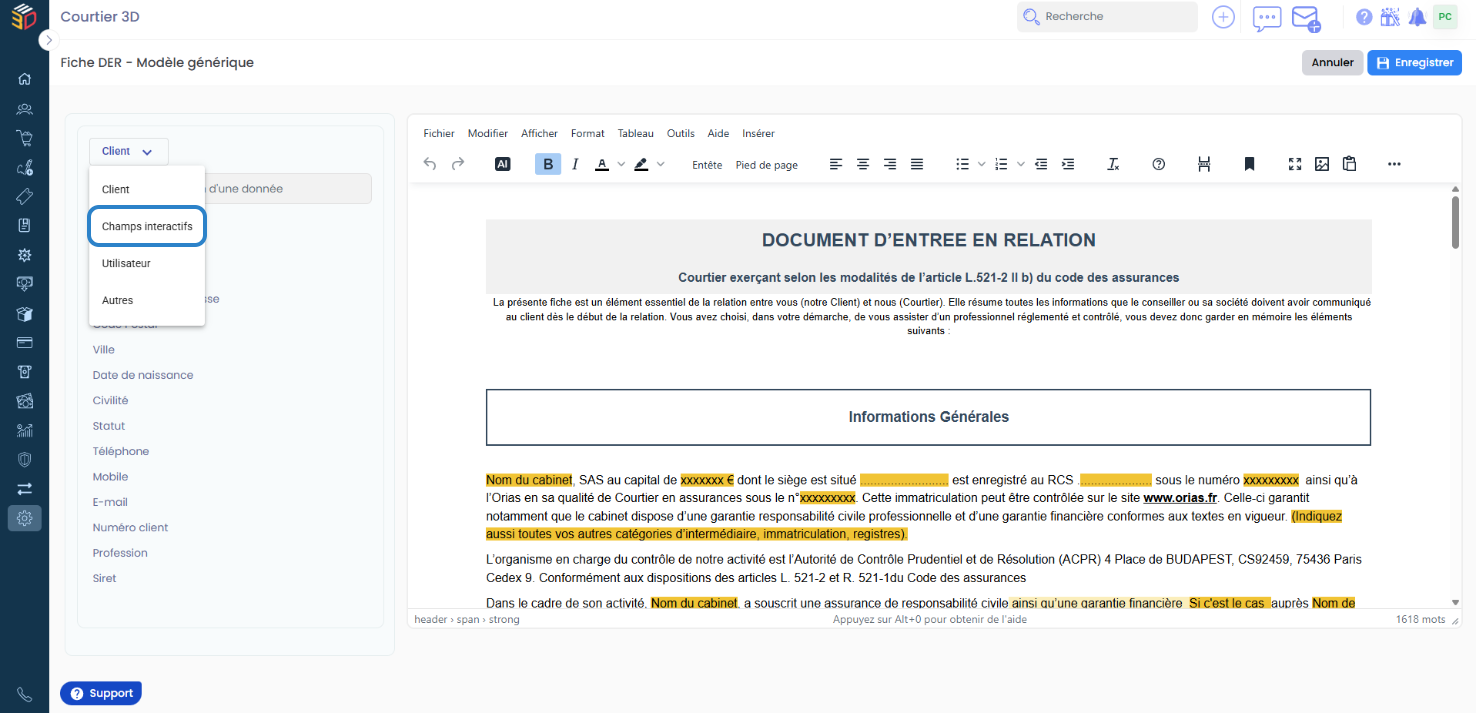Viewport: 1476px width, 713px height.
Task: Go to Home in sidebar
Action: pyautogui.click(x=25, y=80)
